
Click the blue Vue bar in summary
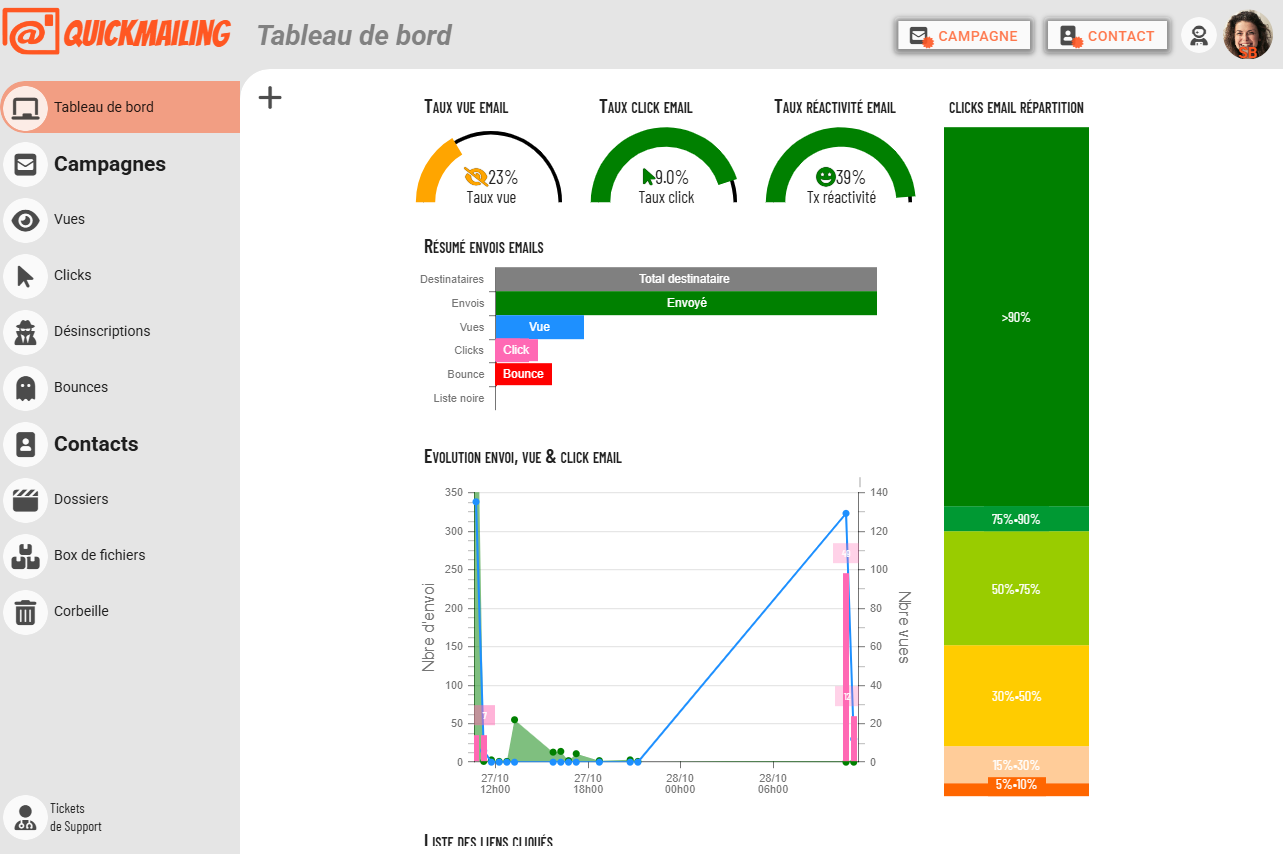(539, 327)
